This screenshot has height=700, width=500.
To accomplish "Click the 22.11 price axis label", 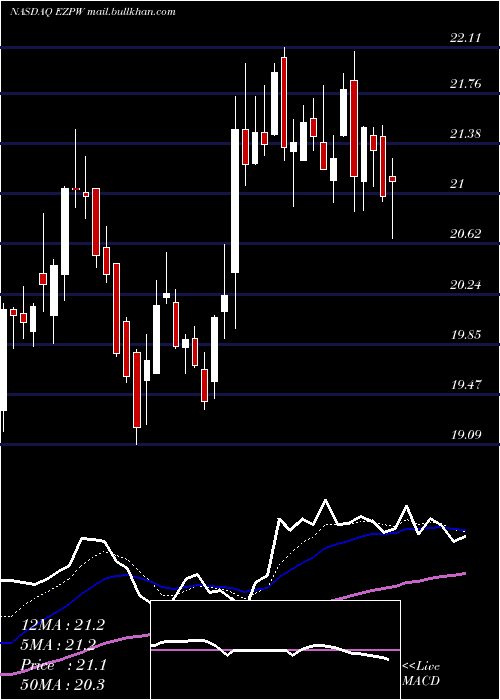I will (466, 38).
